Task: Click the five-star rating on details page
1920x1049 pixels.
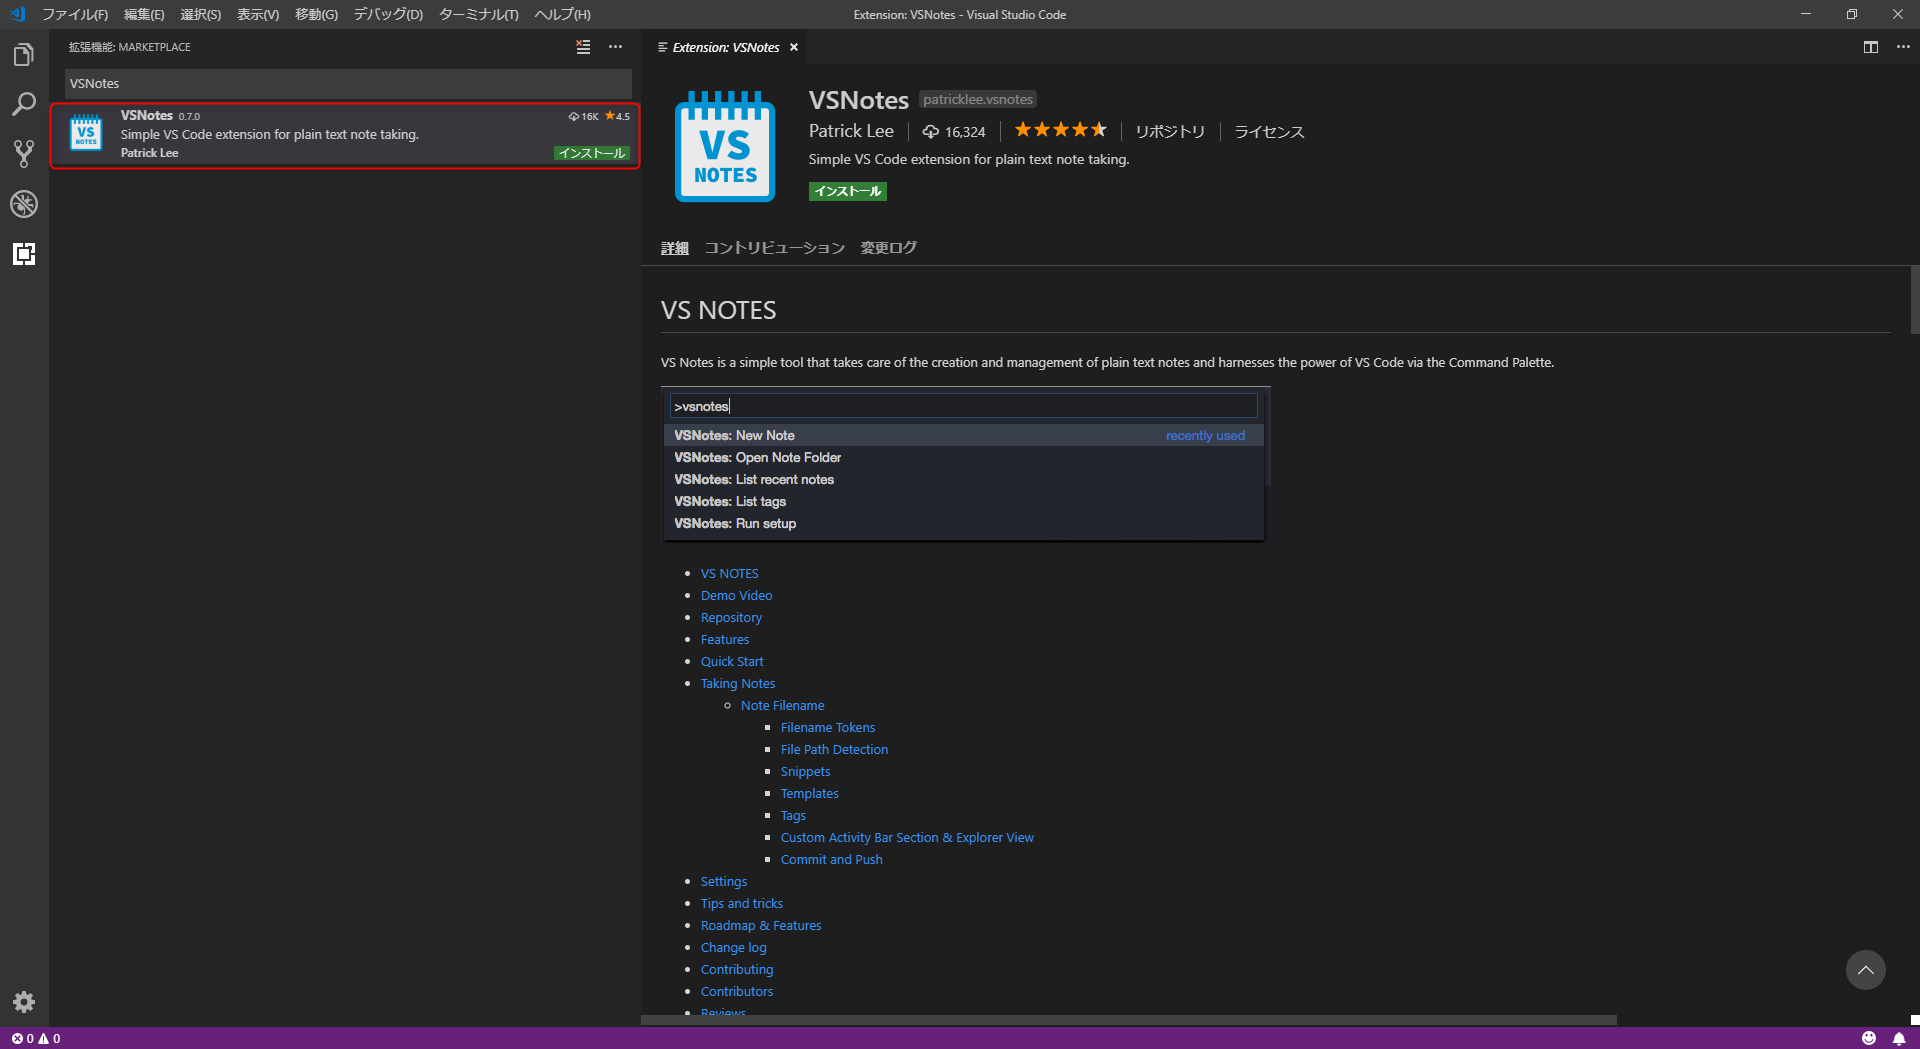Action: coord(1060,130)
